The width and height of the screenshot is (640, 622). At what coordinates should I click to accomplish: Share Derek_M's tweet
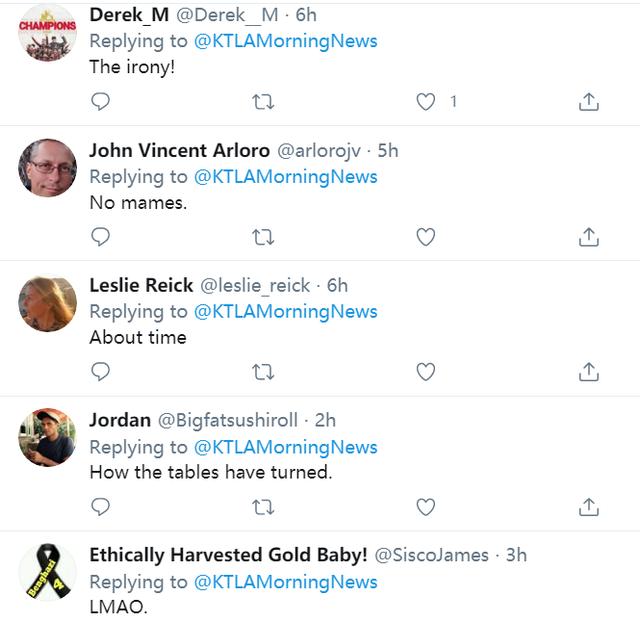coord(589,101)
